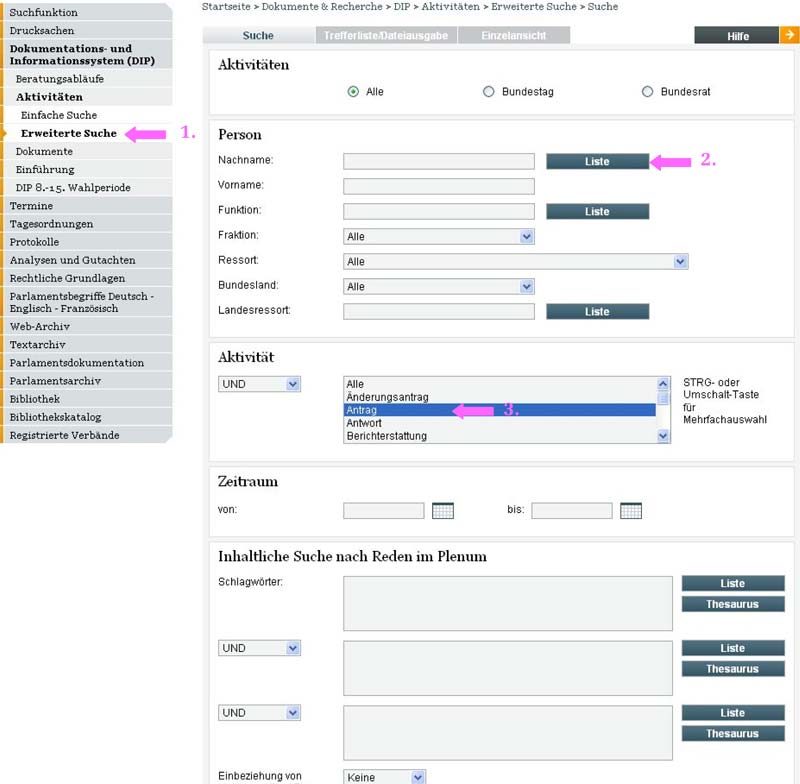Open the 'bis' date calendar picker
Image resolution: width=800 pixels, height=784 pixels.
pos(630,511)
